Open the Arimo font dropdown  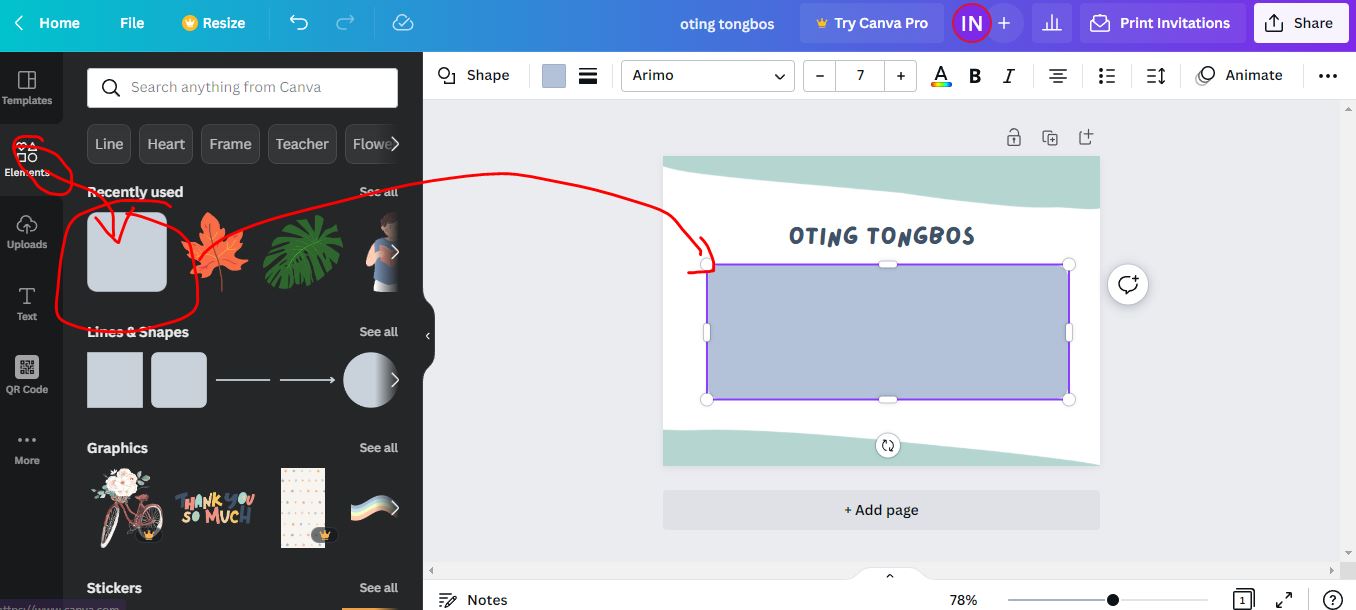pos(707,75)
